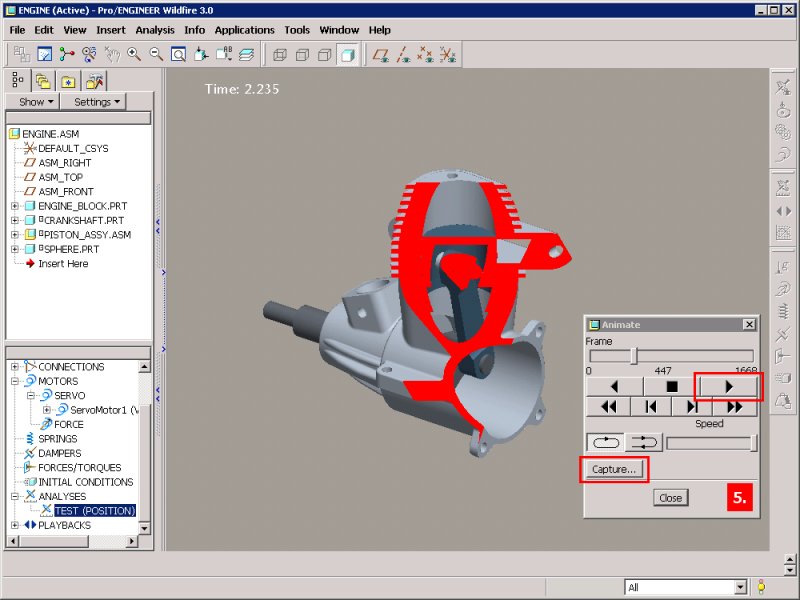Toggle coordinate systems display
This screenshot has height=600, width=800.
click(448, 54)
